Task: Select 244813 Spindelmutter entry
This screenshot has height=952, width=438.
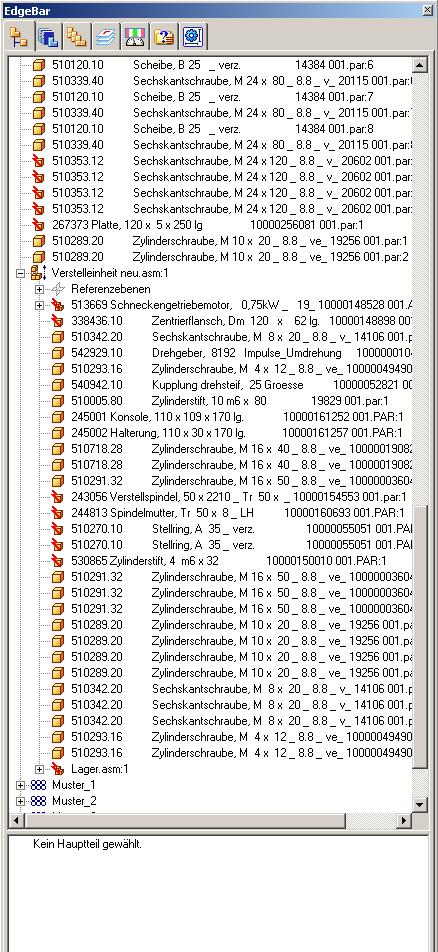Action: [x=237, y=512]
